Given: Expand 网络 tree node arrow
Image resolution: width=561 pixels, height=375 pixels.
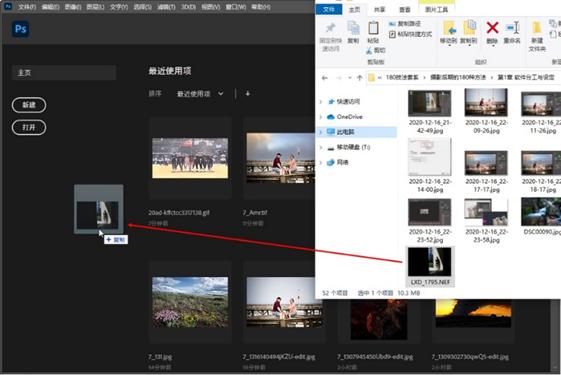Looking at the screenshot, I should 321,162.
